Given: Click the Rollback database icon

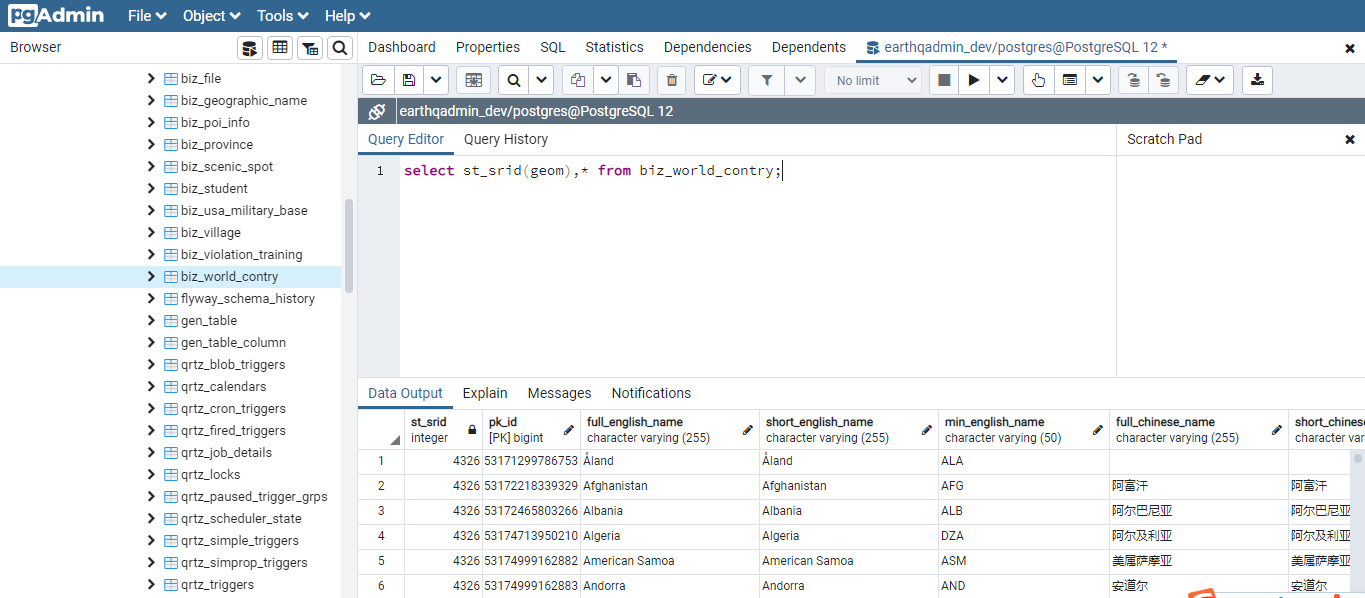Looking at the screenshot, I should click(x=1163, y=80).
